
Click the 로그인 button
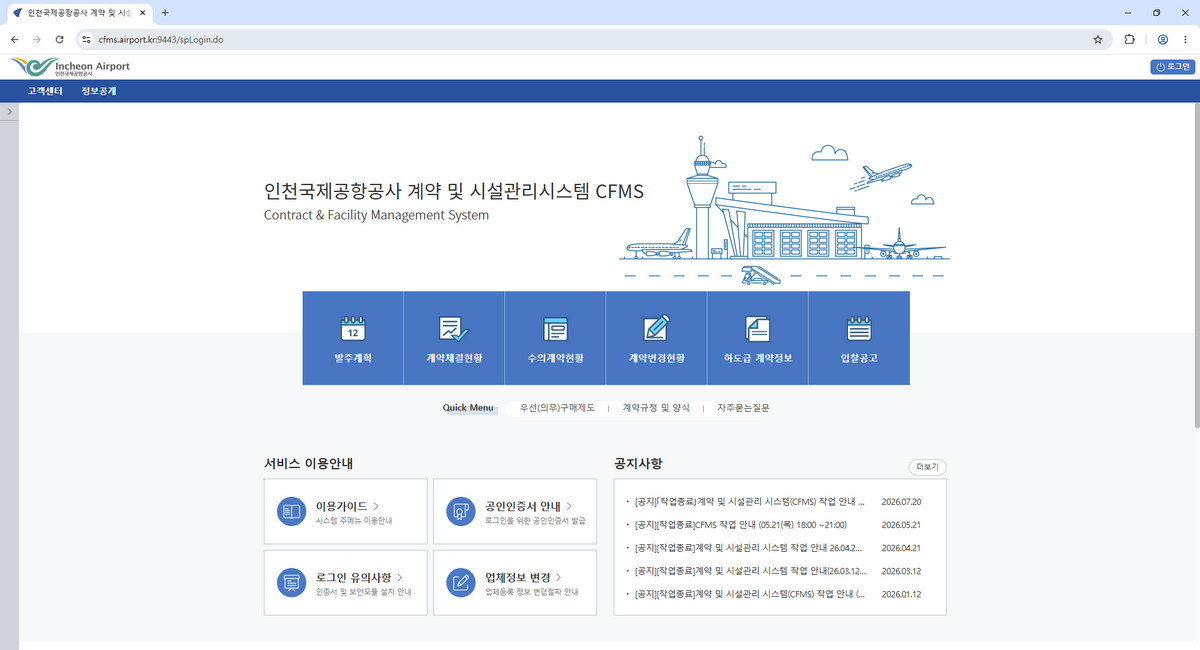tap(1173, 67)
